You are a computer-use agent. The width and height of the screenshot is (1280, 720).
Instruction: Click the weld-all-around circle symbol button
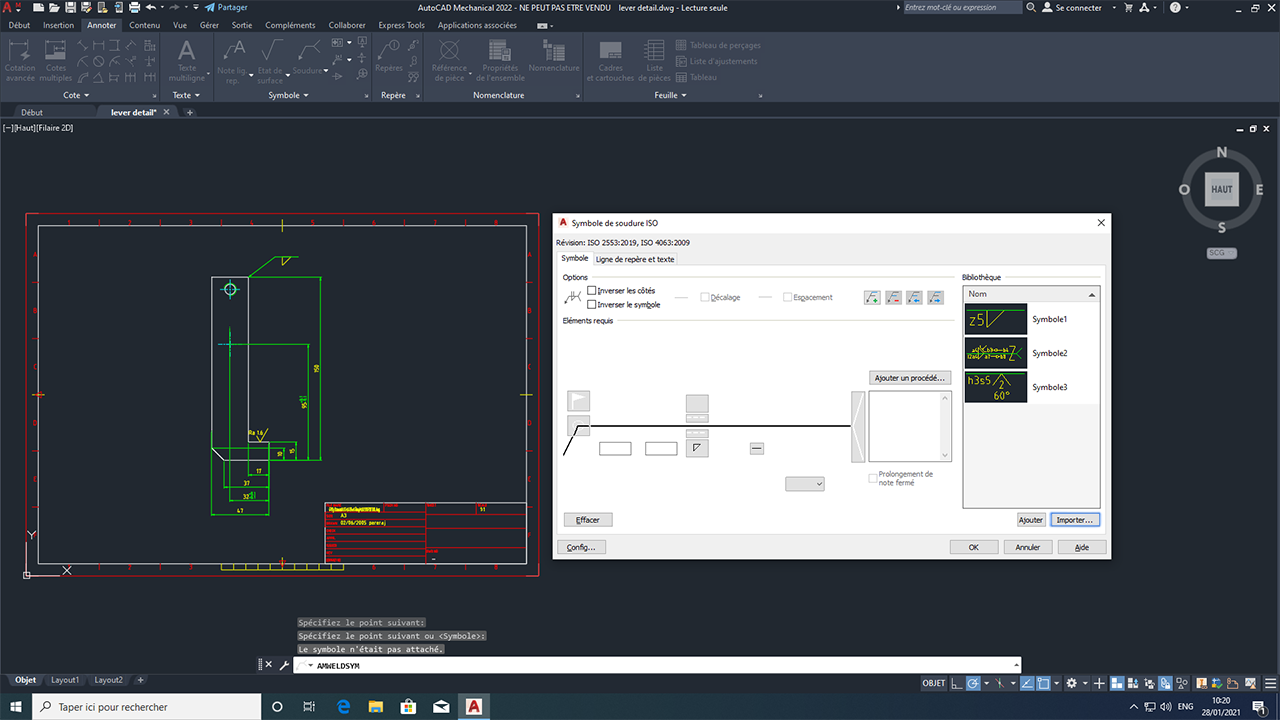(578, 426)
